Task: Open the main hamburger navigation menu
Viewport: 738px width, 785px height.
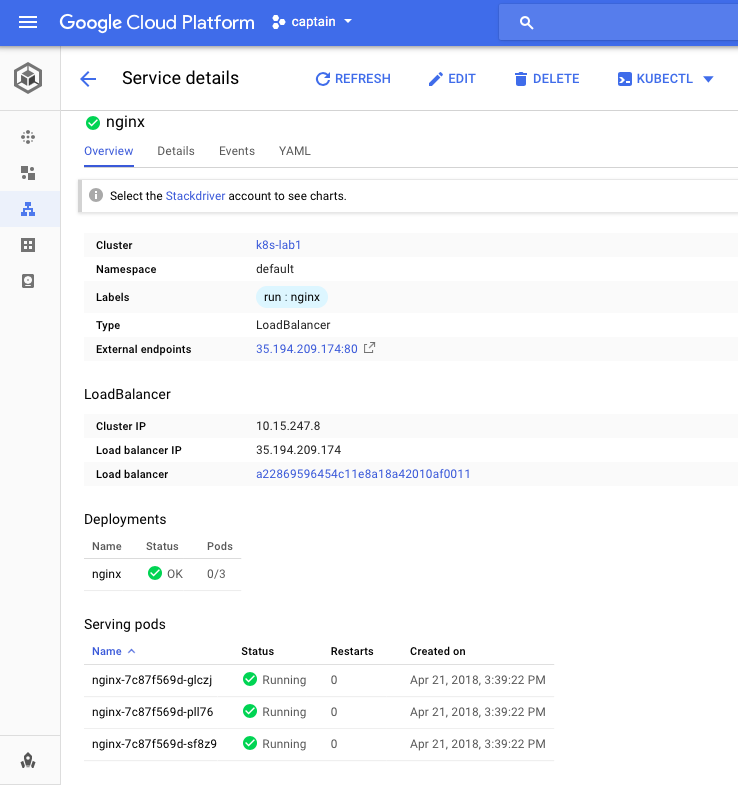Action: click(28, 22)
